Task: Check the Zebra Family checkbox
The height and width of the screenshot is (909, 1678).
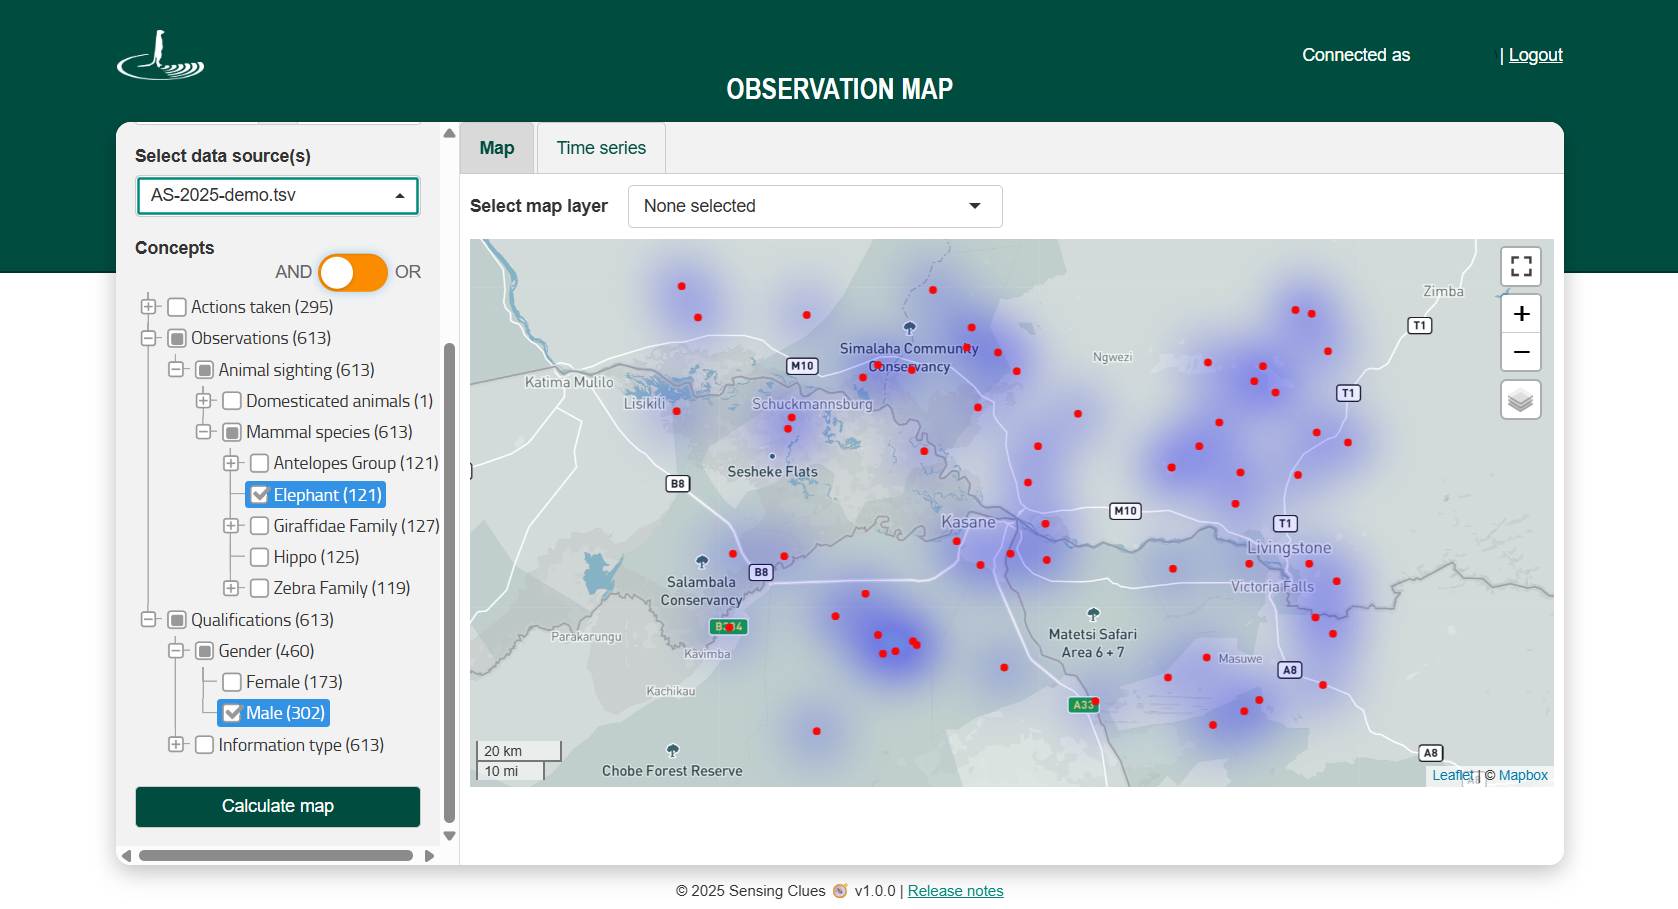Action: [x=259, y=588]
